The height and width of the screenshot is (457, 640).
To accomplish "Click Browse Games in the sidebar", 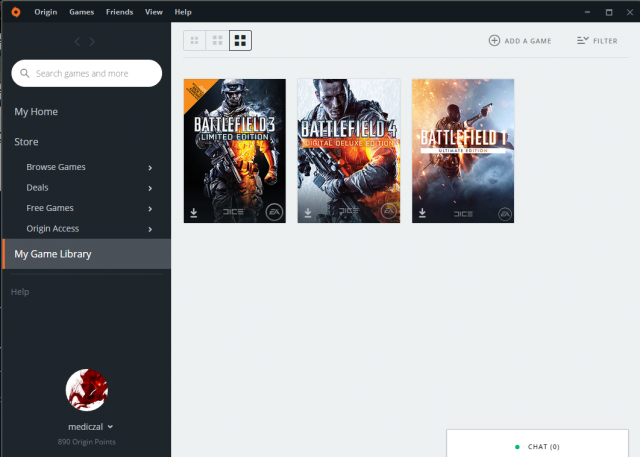I will (56, 167).
